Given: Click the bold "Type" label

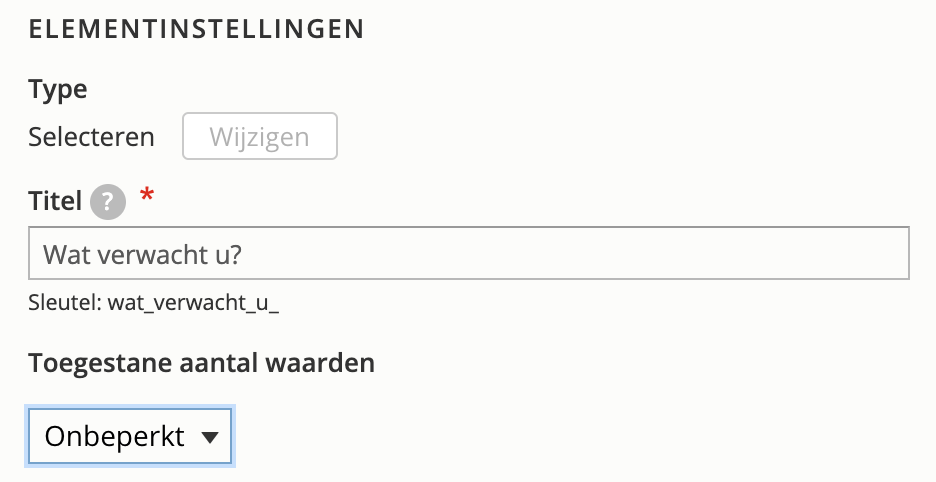Looking at the screenshot, I should 58,89.
